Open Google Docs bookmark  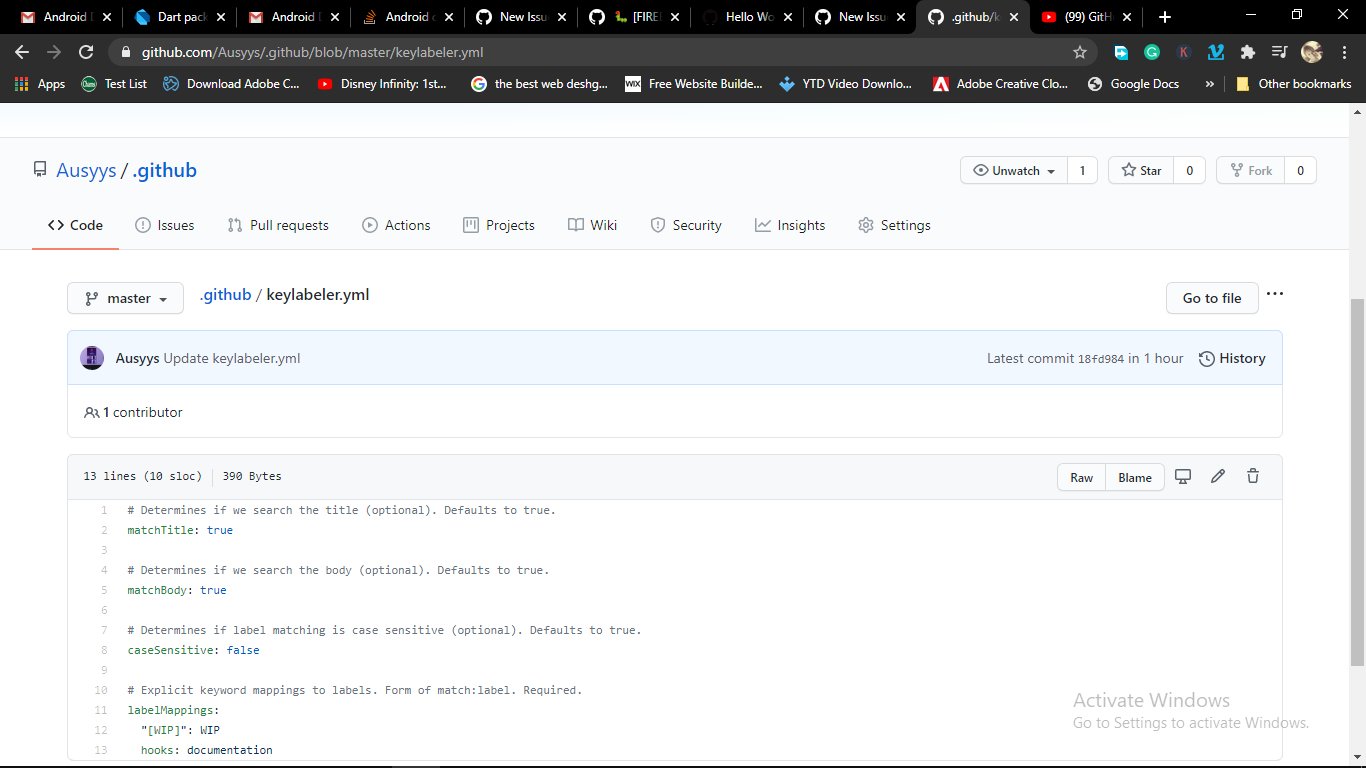click(x=1133, y=84)
